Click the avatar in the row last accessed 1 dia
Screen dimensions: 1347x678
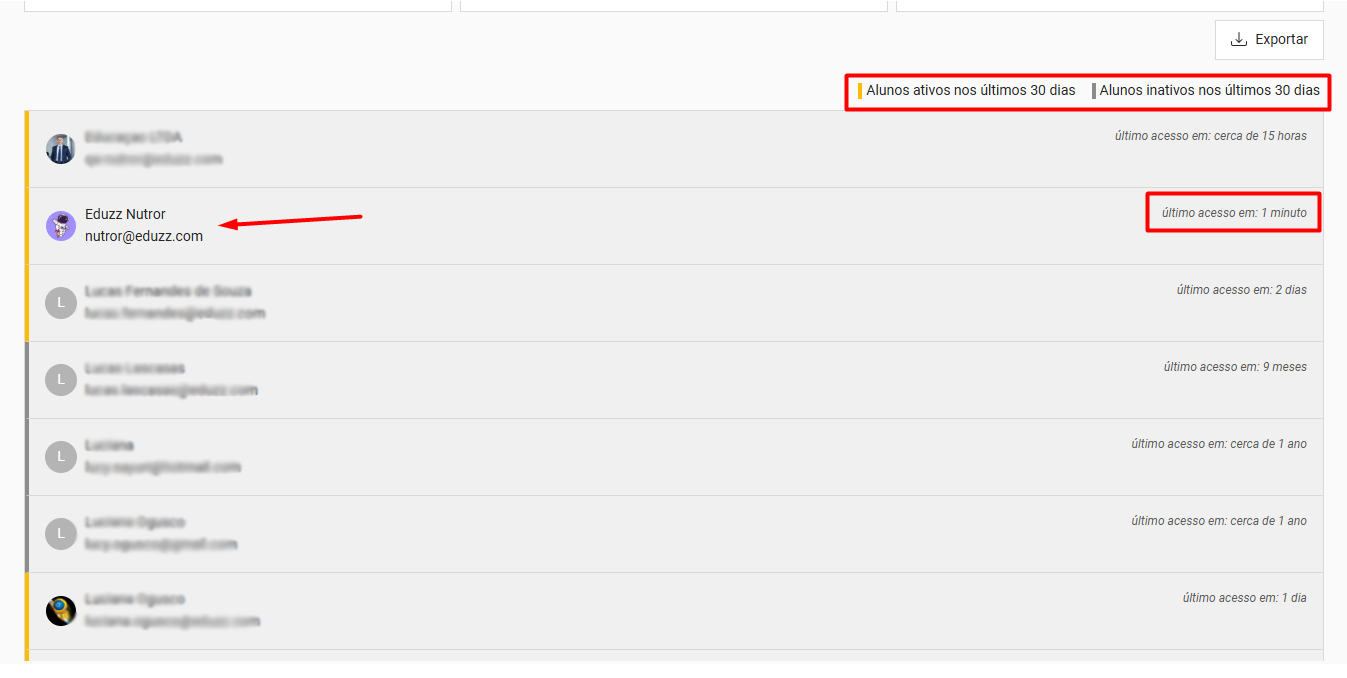pos(61,611)
